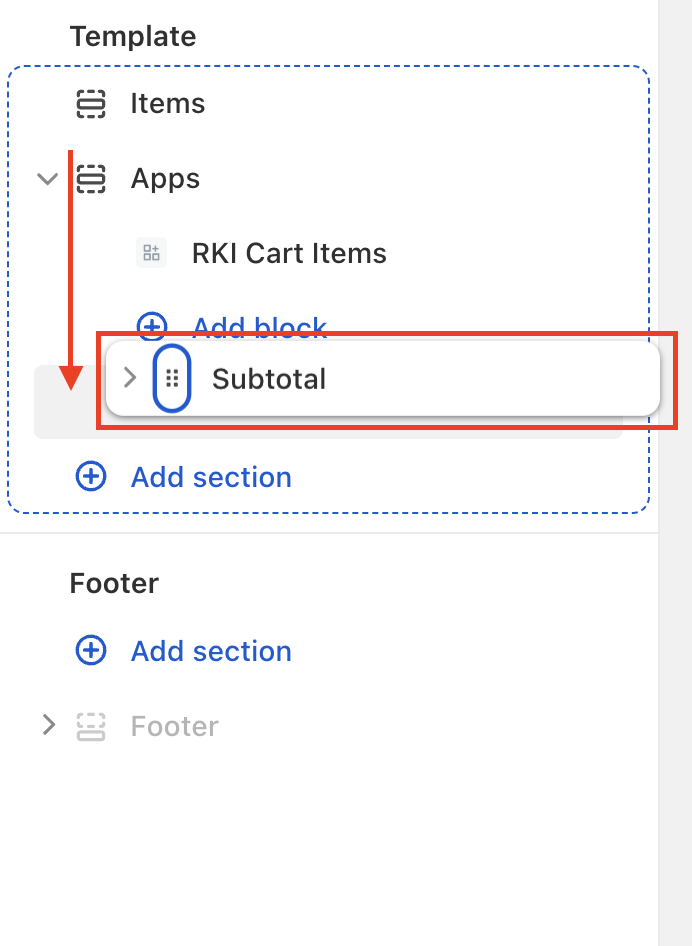Click the Subtotal drag handle icon
Viewport: 692px width, 946px height.
click(x=172, y=379)
